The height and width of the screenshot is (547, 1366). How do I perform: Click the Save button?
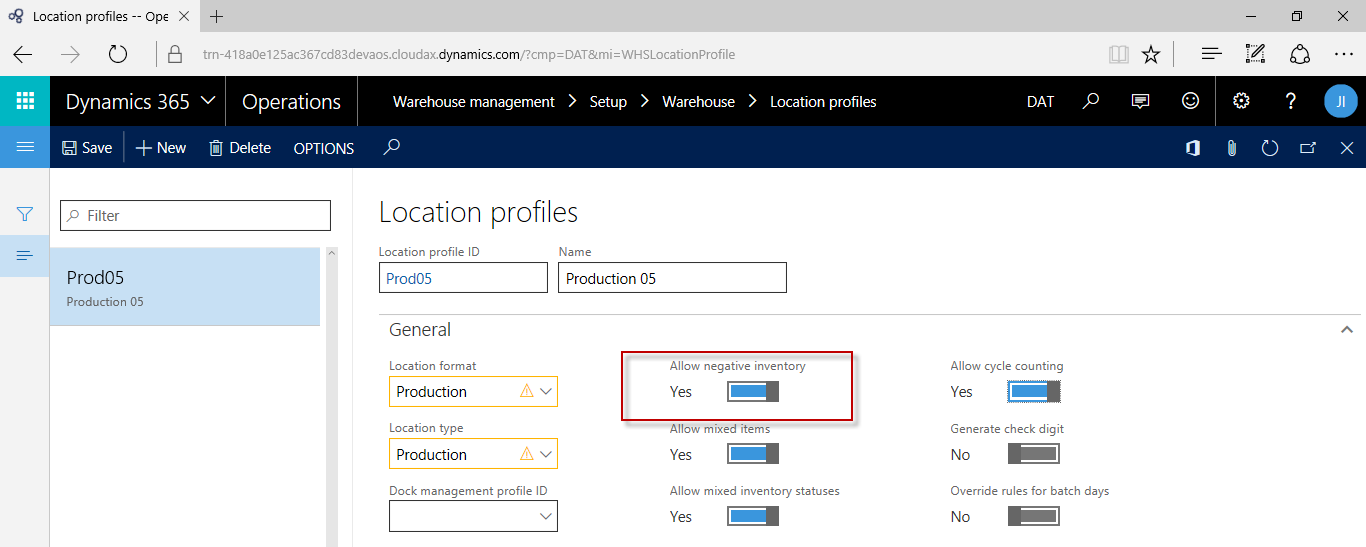coord(87,148)
